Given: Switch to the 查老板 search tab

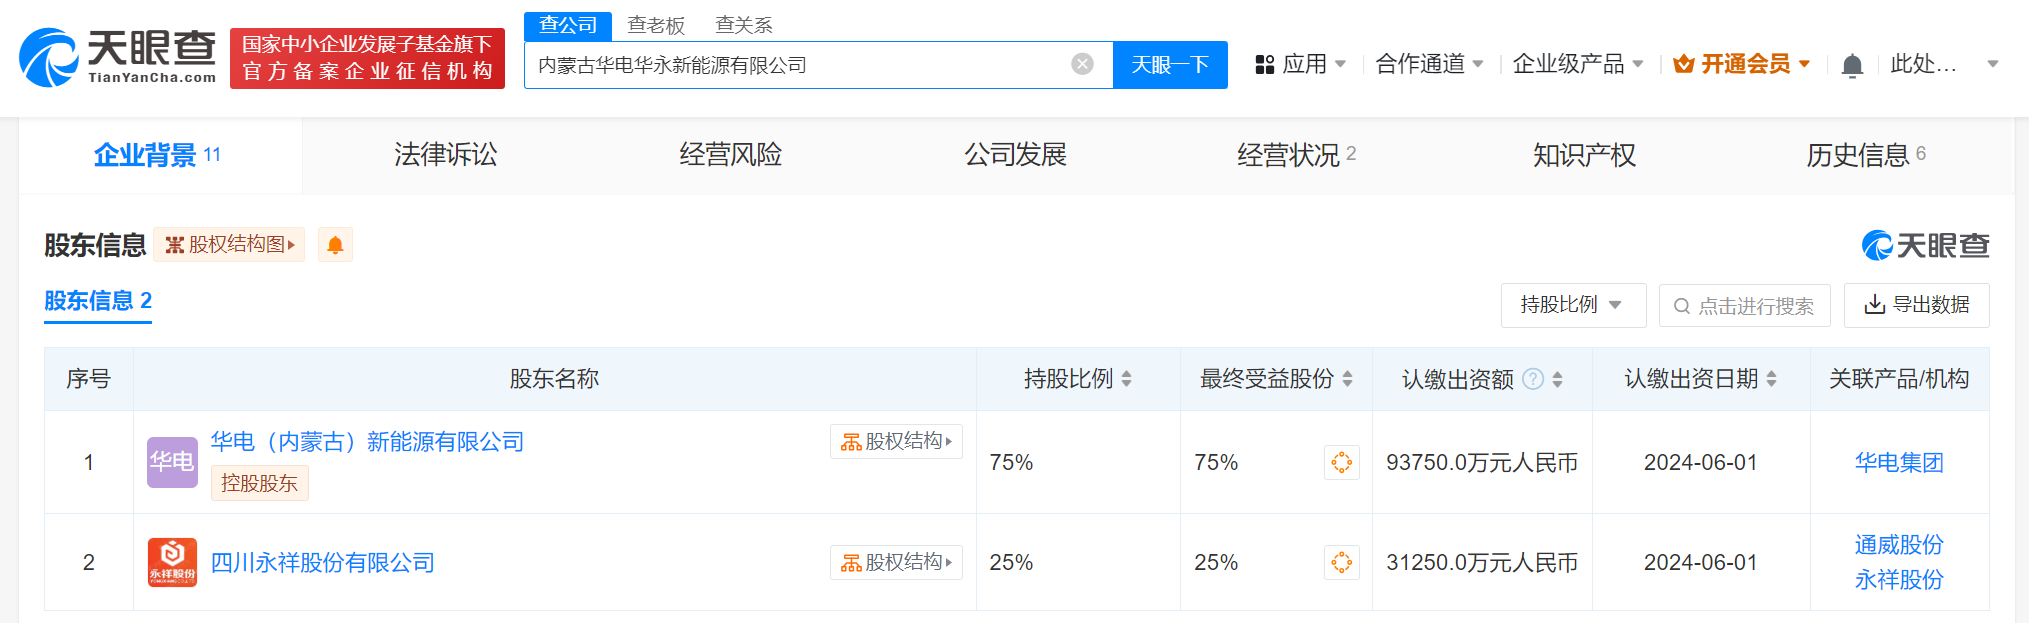Looking at the screenshot, I should (656, 26).
